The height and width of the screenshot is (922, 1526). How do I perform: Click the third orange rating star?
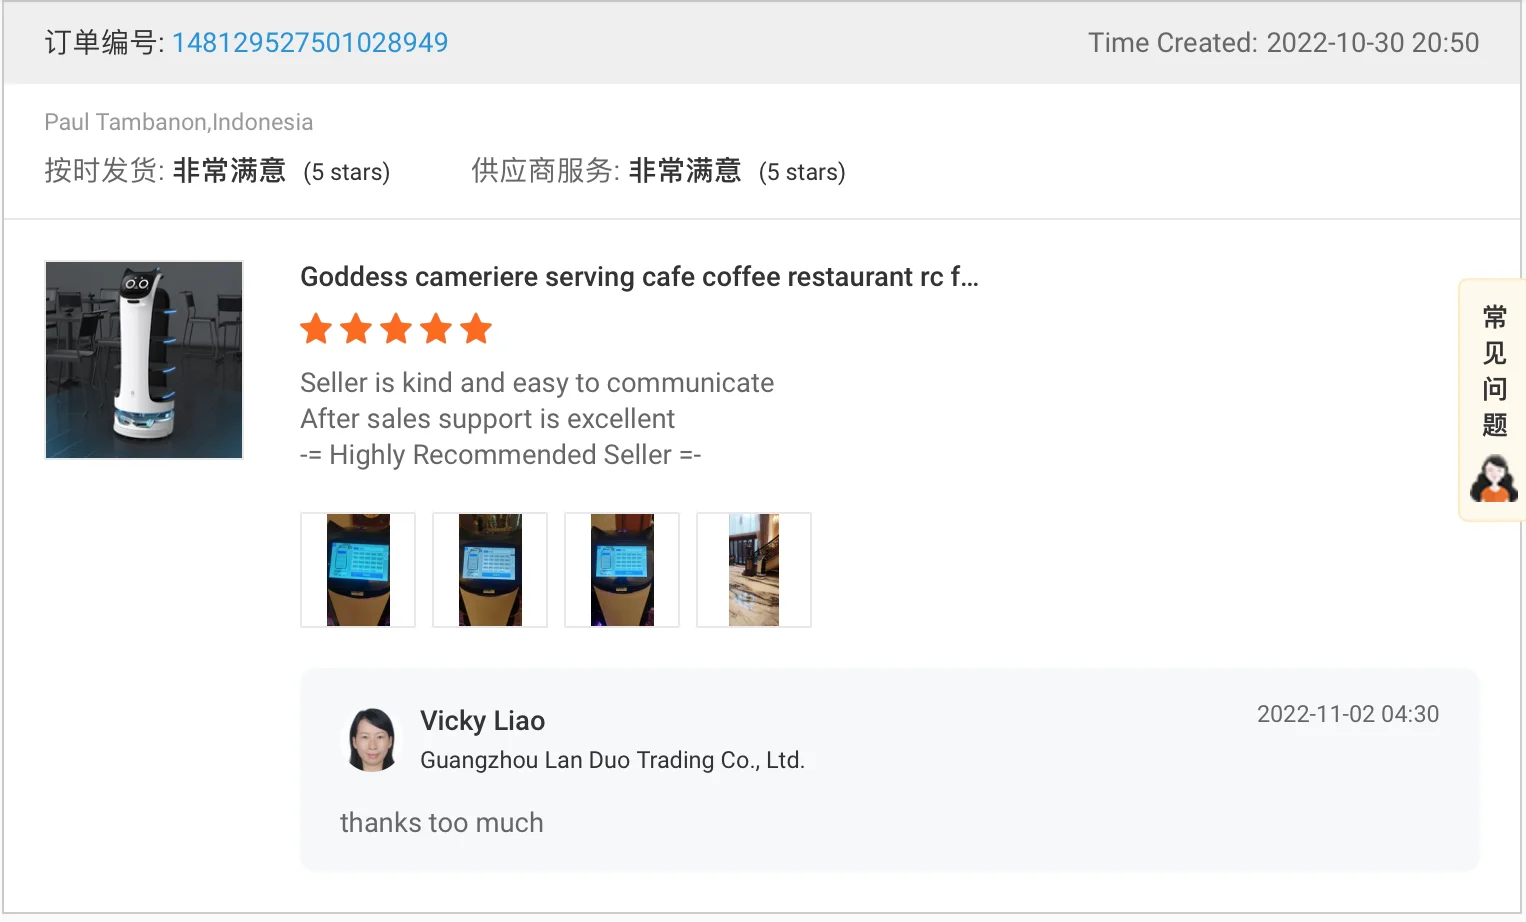coord(396,328)
